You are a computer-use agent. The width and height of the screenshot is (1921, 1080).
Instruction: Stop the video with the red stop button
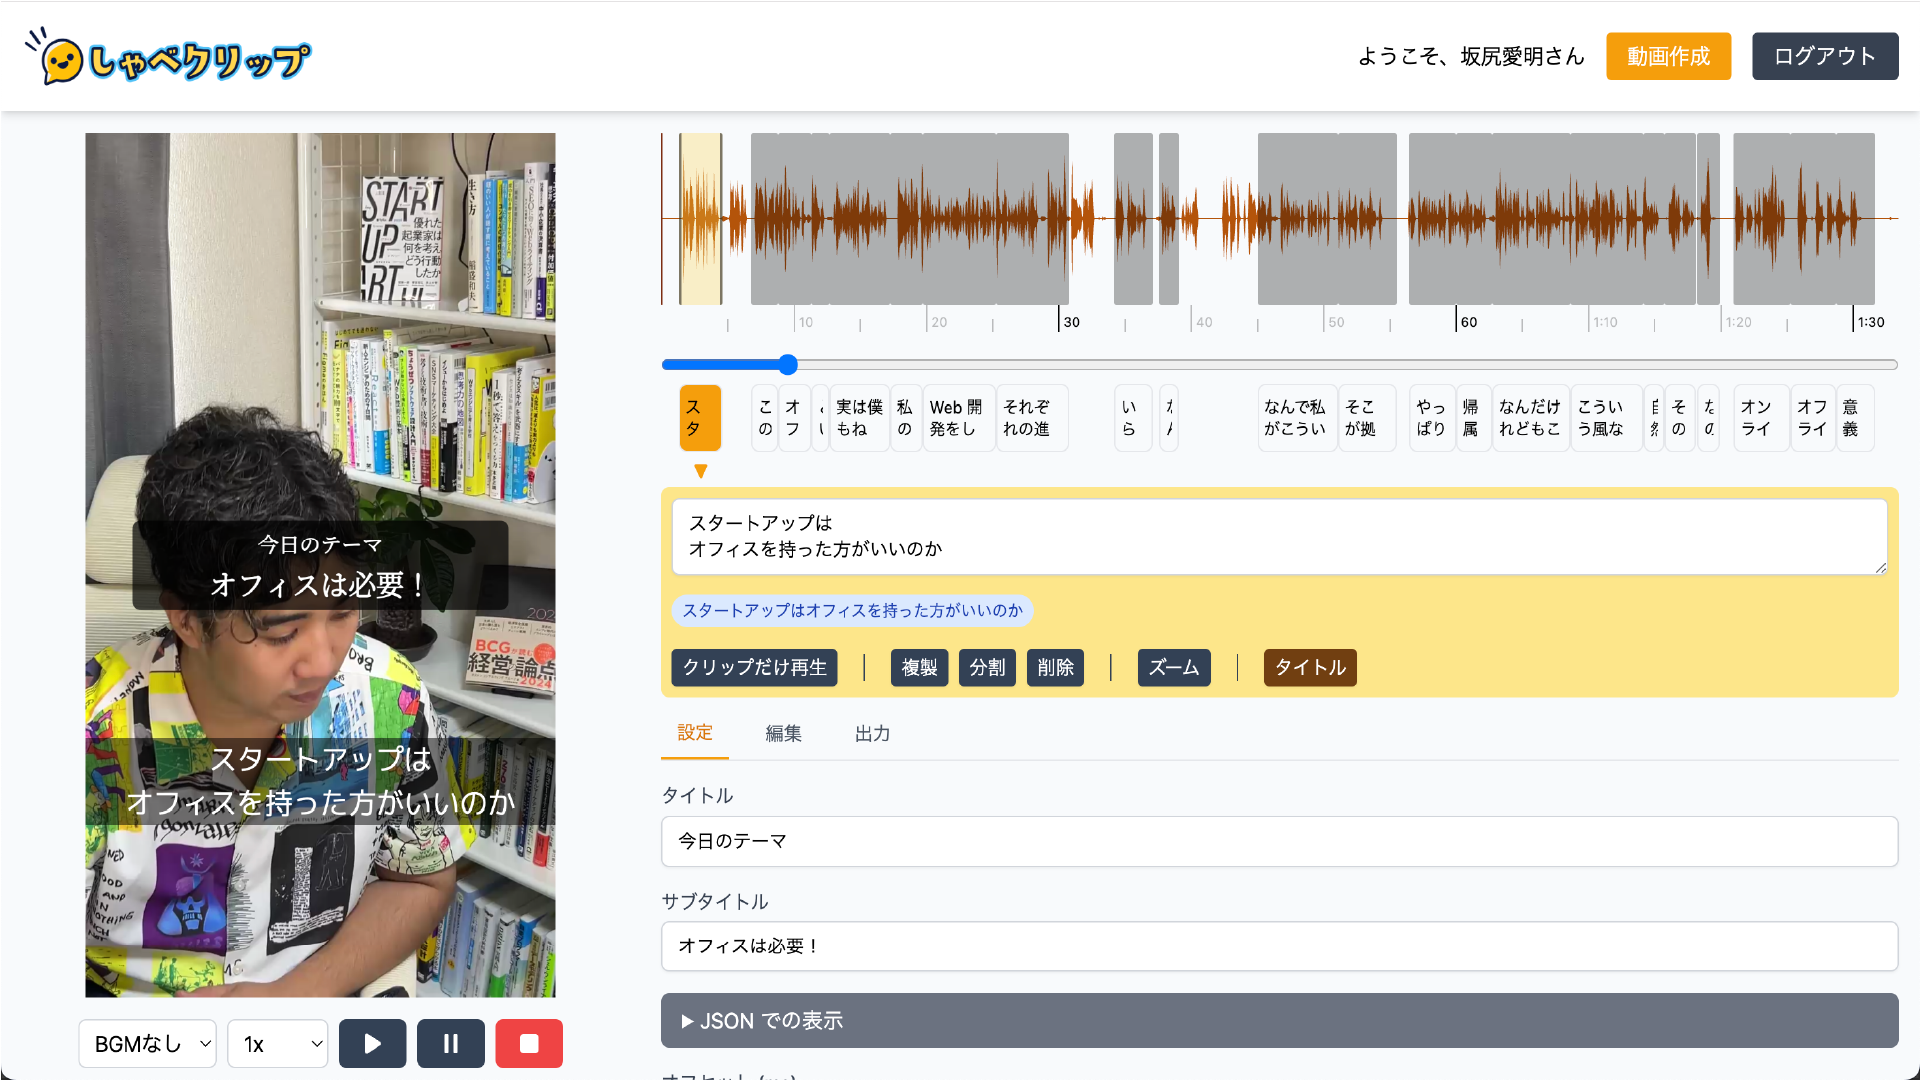[x=529, y=1043]
